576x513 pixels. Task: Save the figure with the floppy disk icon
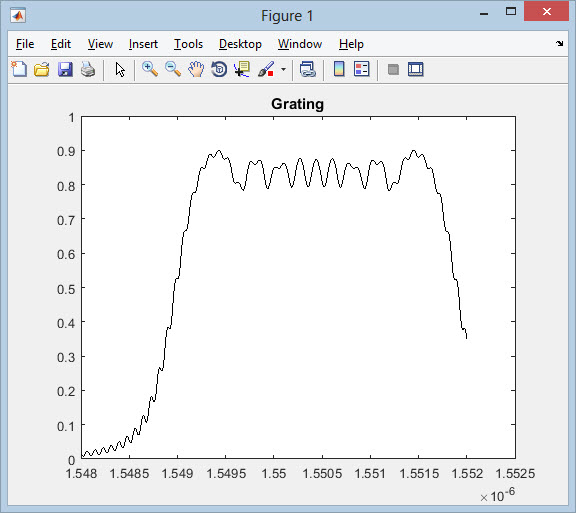65,69
